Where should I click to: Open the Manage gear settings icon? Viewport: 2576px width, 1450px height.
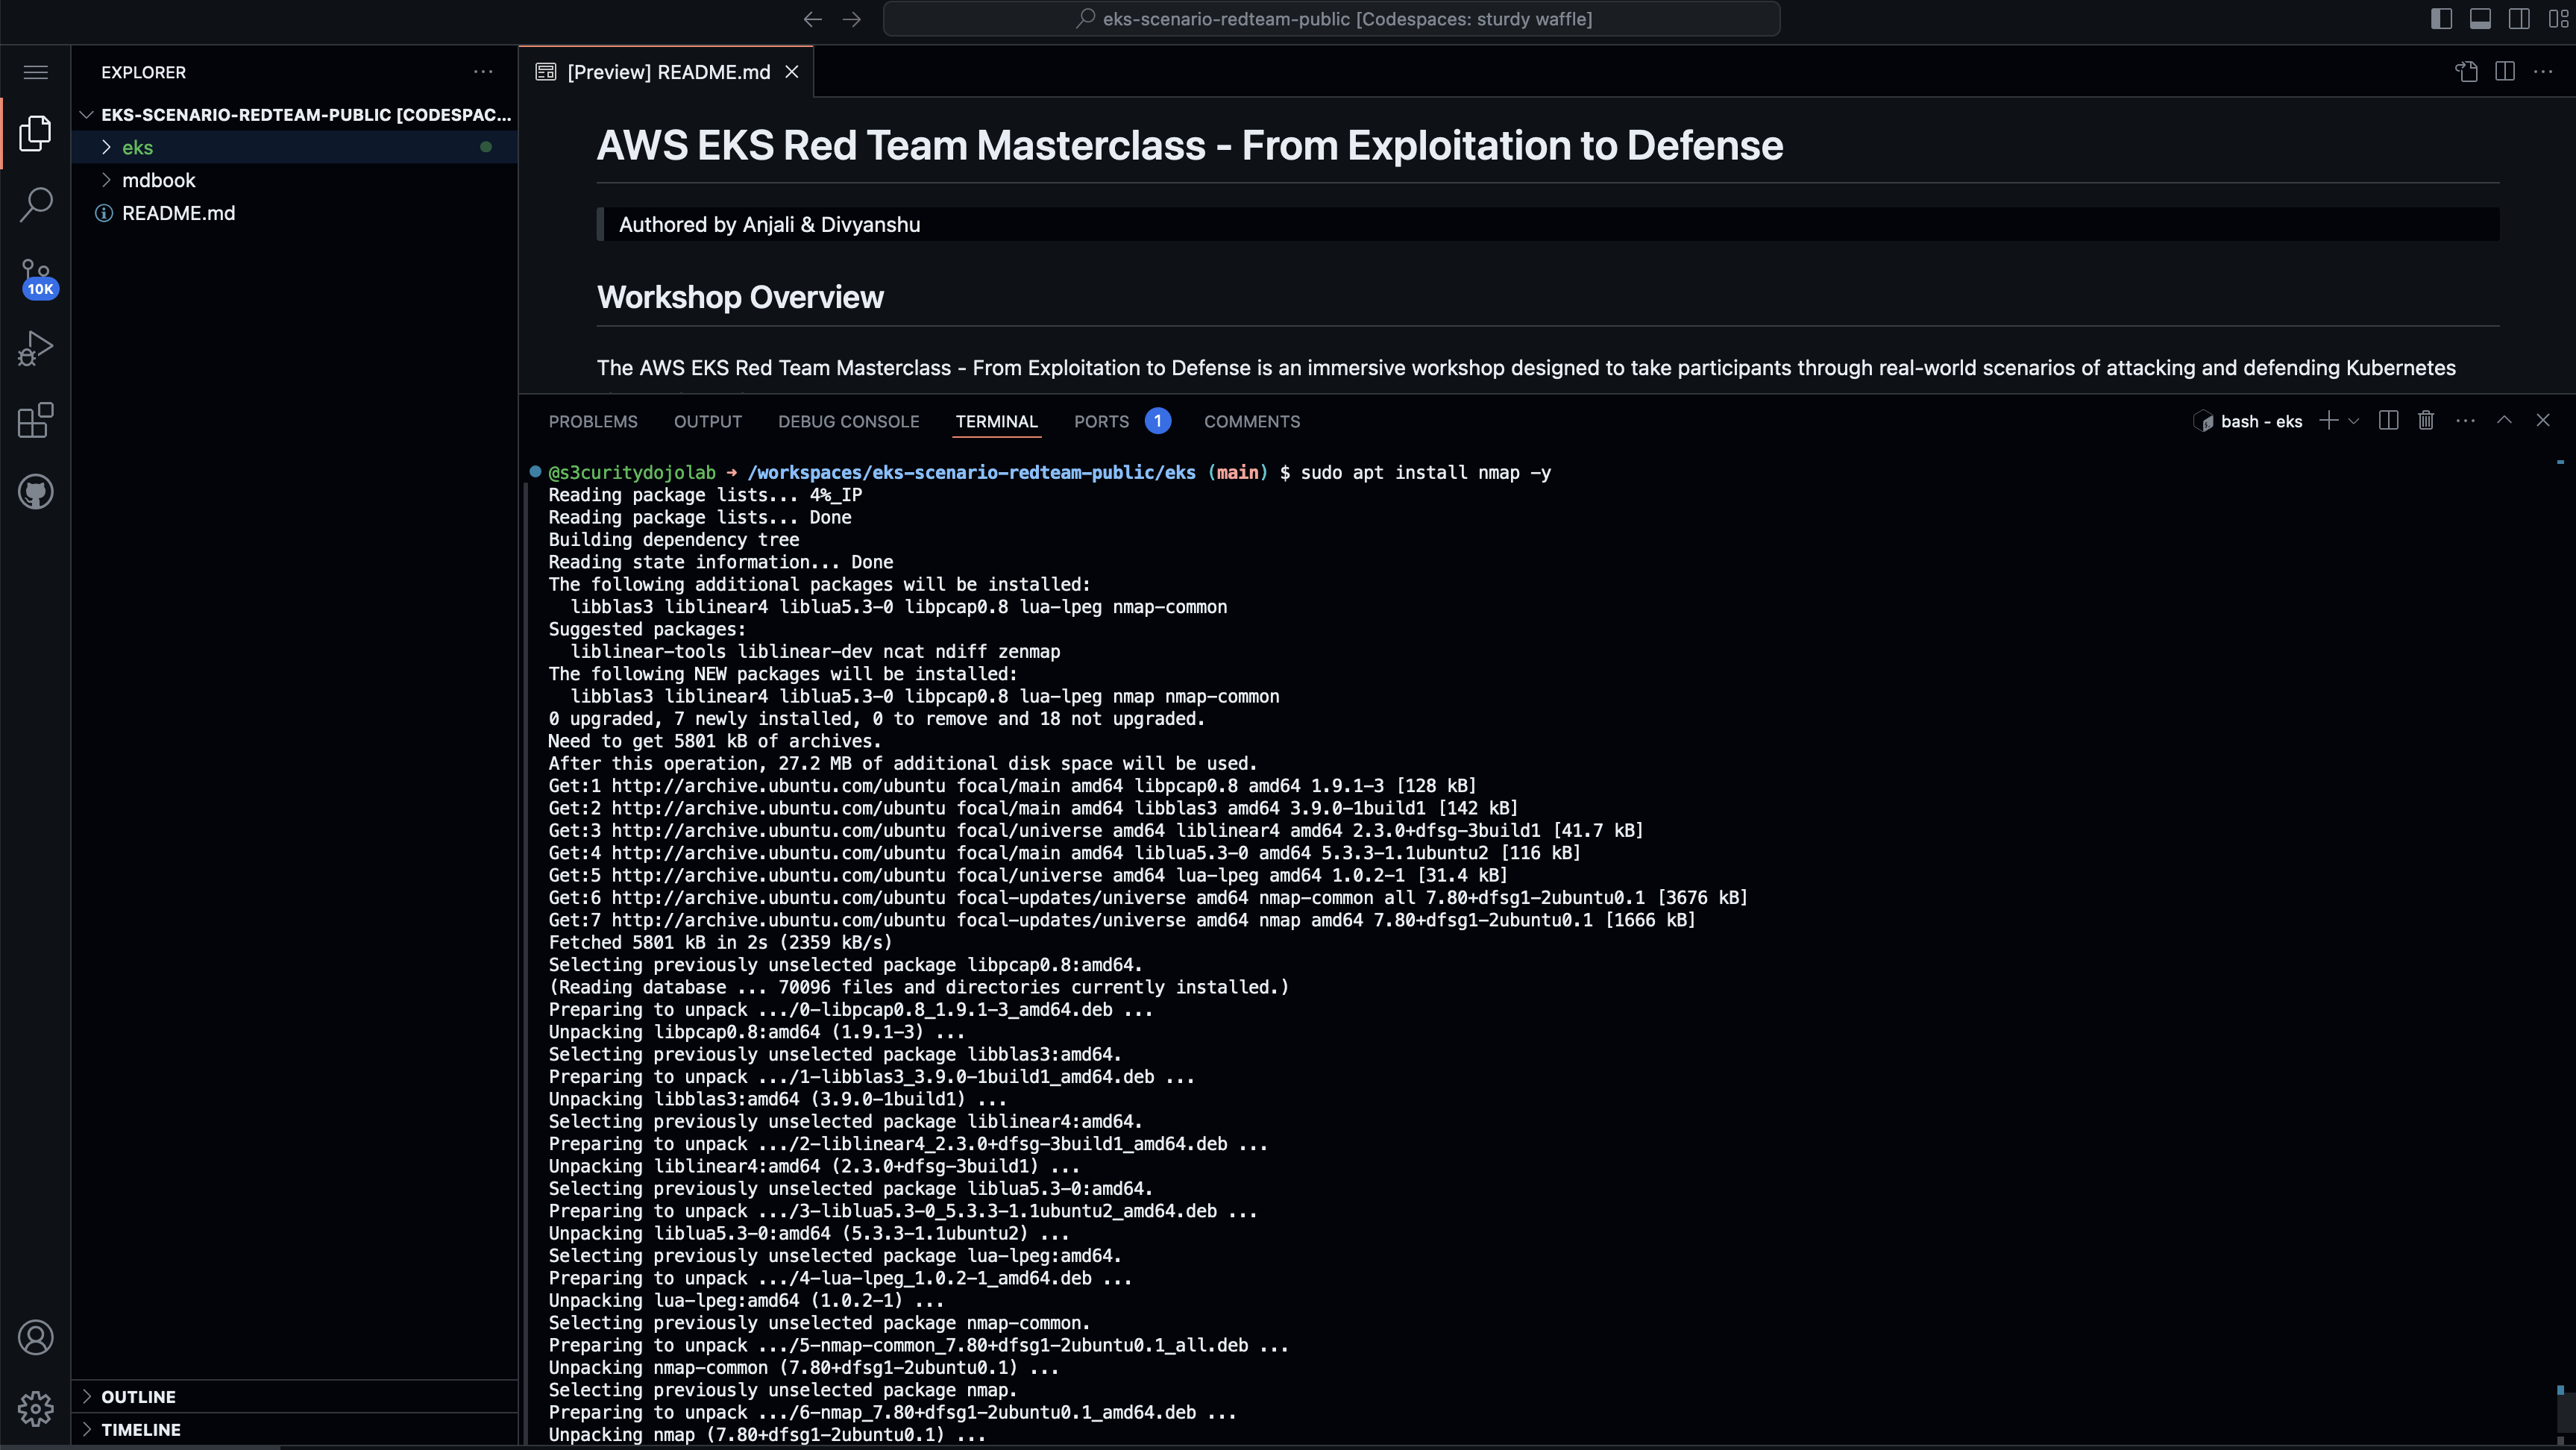pos(36,1408)
